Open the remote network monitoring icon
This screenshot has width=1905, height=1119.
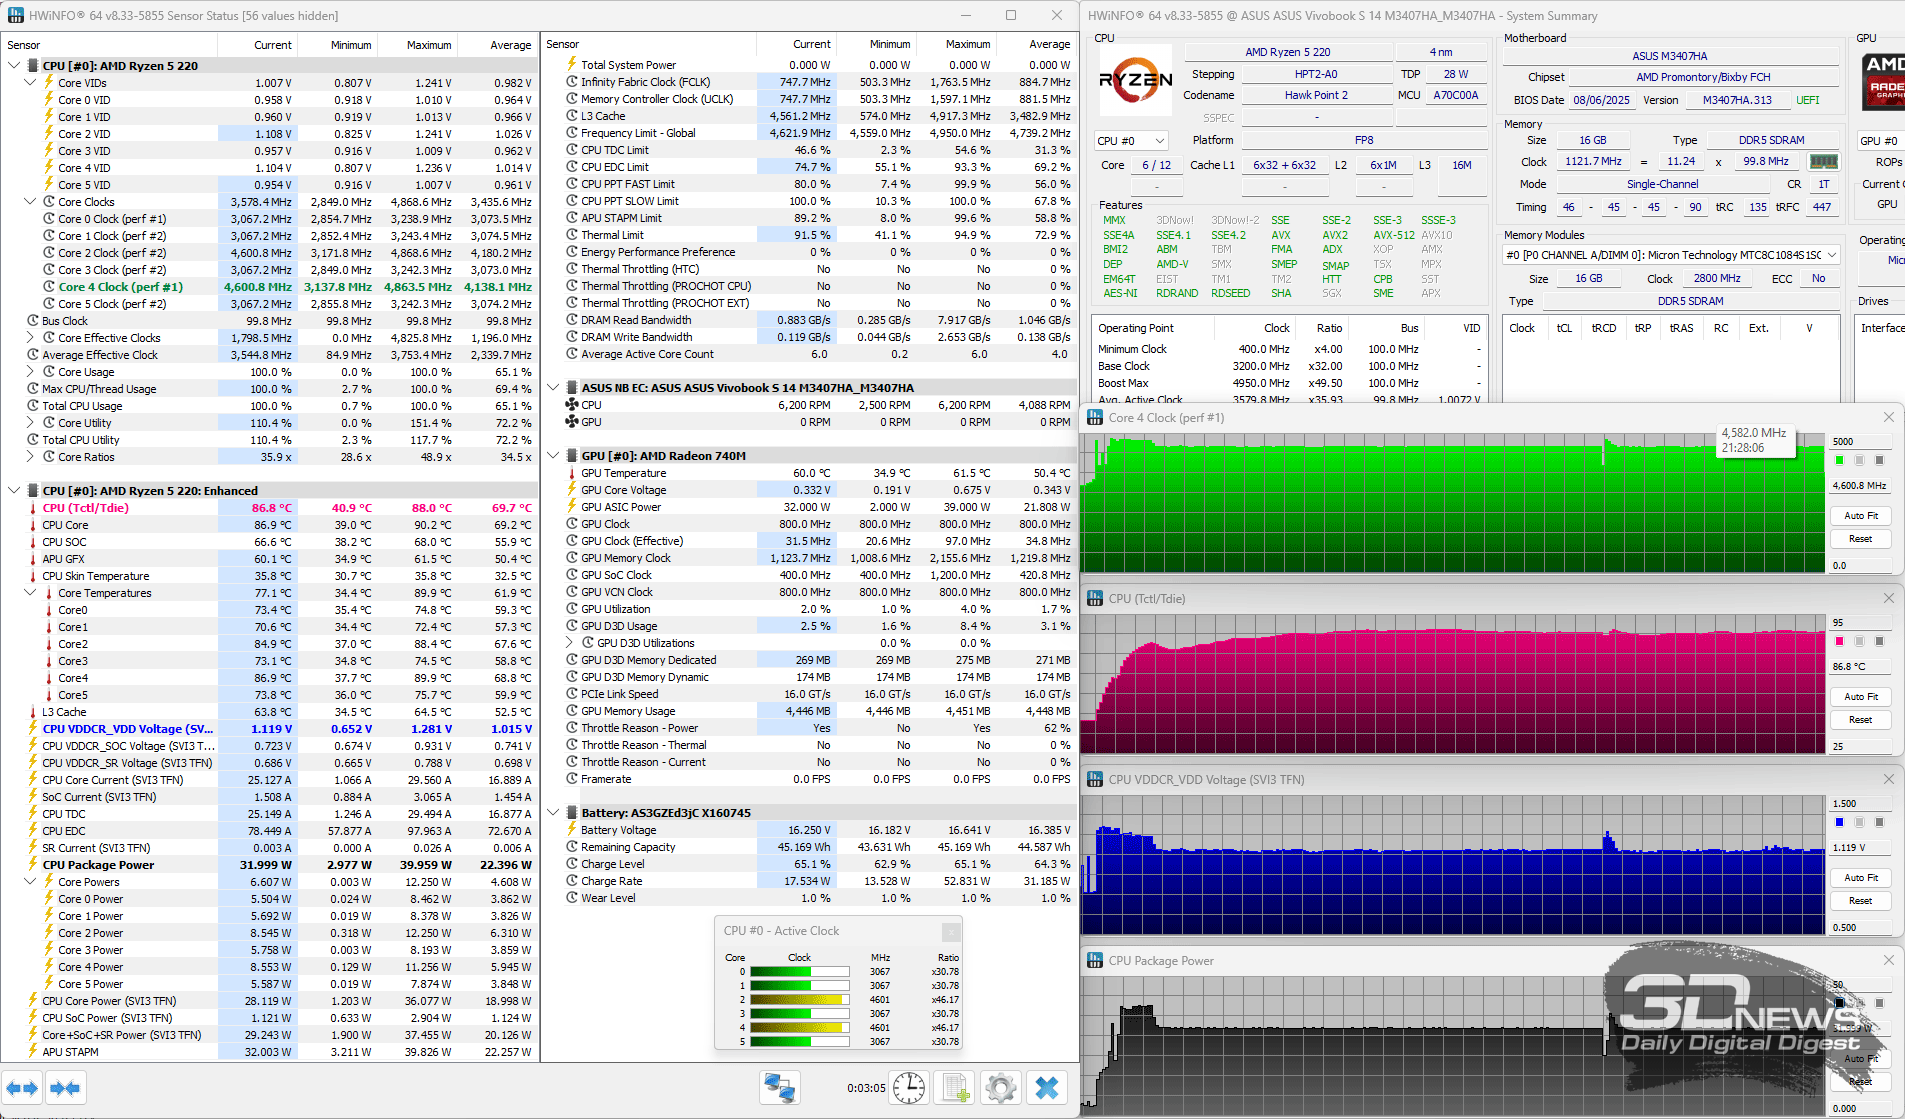[779, 1088]
